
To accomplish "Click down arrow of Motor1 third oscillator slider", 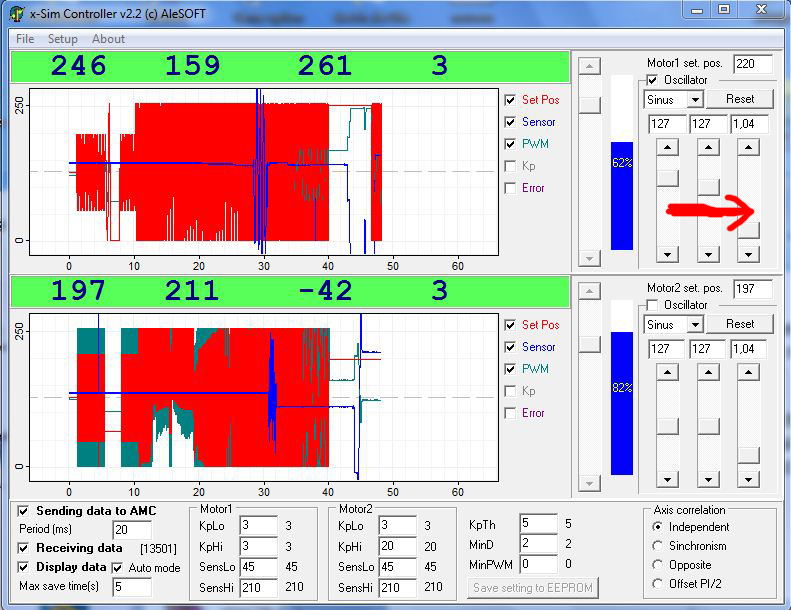I will coord(748,254).
